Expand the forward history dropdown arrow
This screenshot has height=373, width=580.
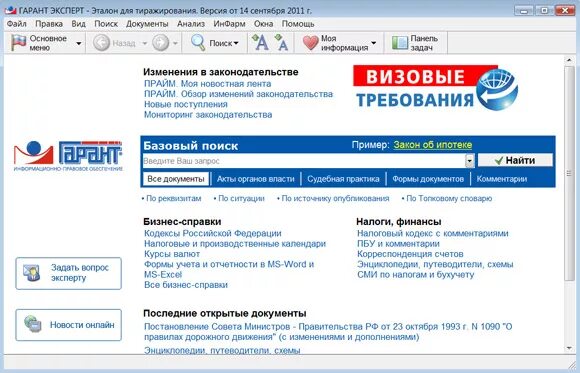pyautogui.click(x=175, y=43)
